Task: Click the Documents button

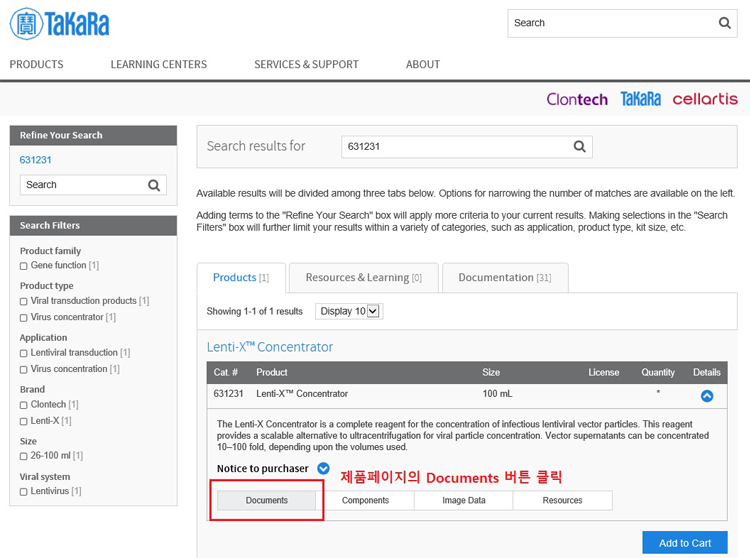Action: tap(266, 500)
